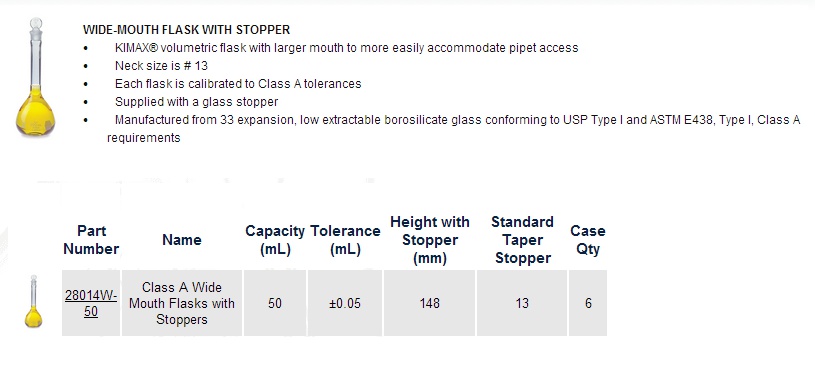Click the Part Number column header
Viewport: 815px width, 373px height.
(x=91, y=239)
